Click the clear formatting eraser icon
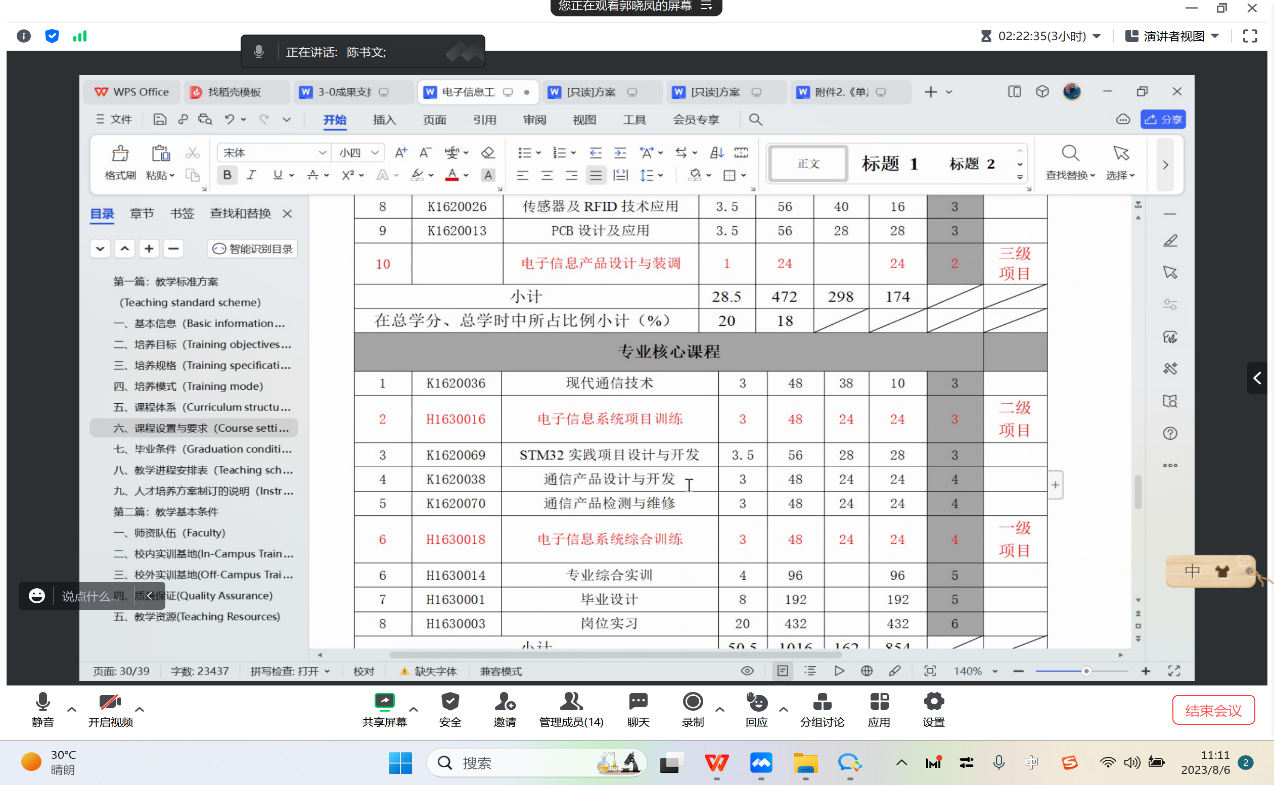Viewport: 1274px width, 785px height. [x=488, y=153]
